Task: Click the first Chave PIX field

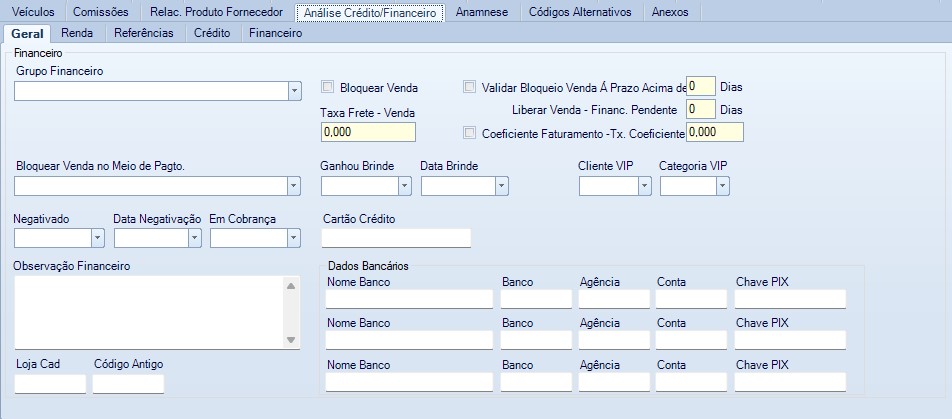Action: click(789, 299)
